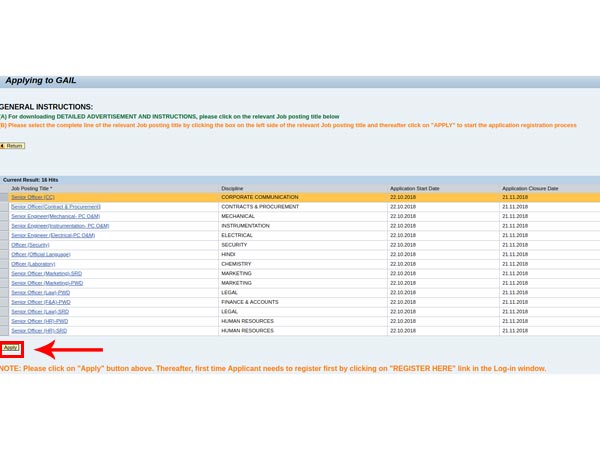Open the Senior Officer (CC) job posting
Image resolution: width=600 pixels, height=450 pixels.
(x=33, y=197)
